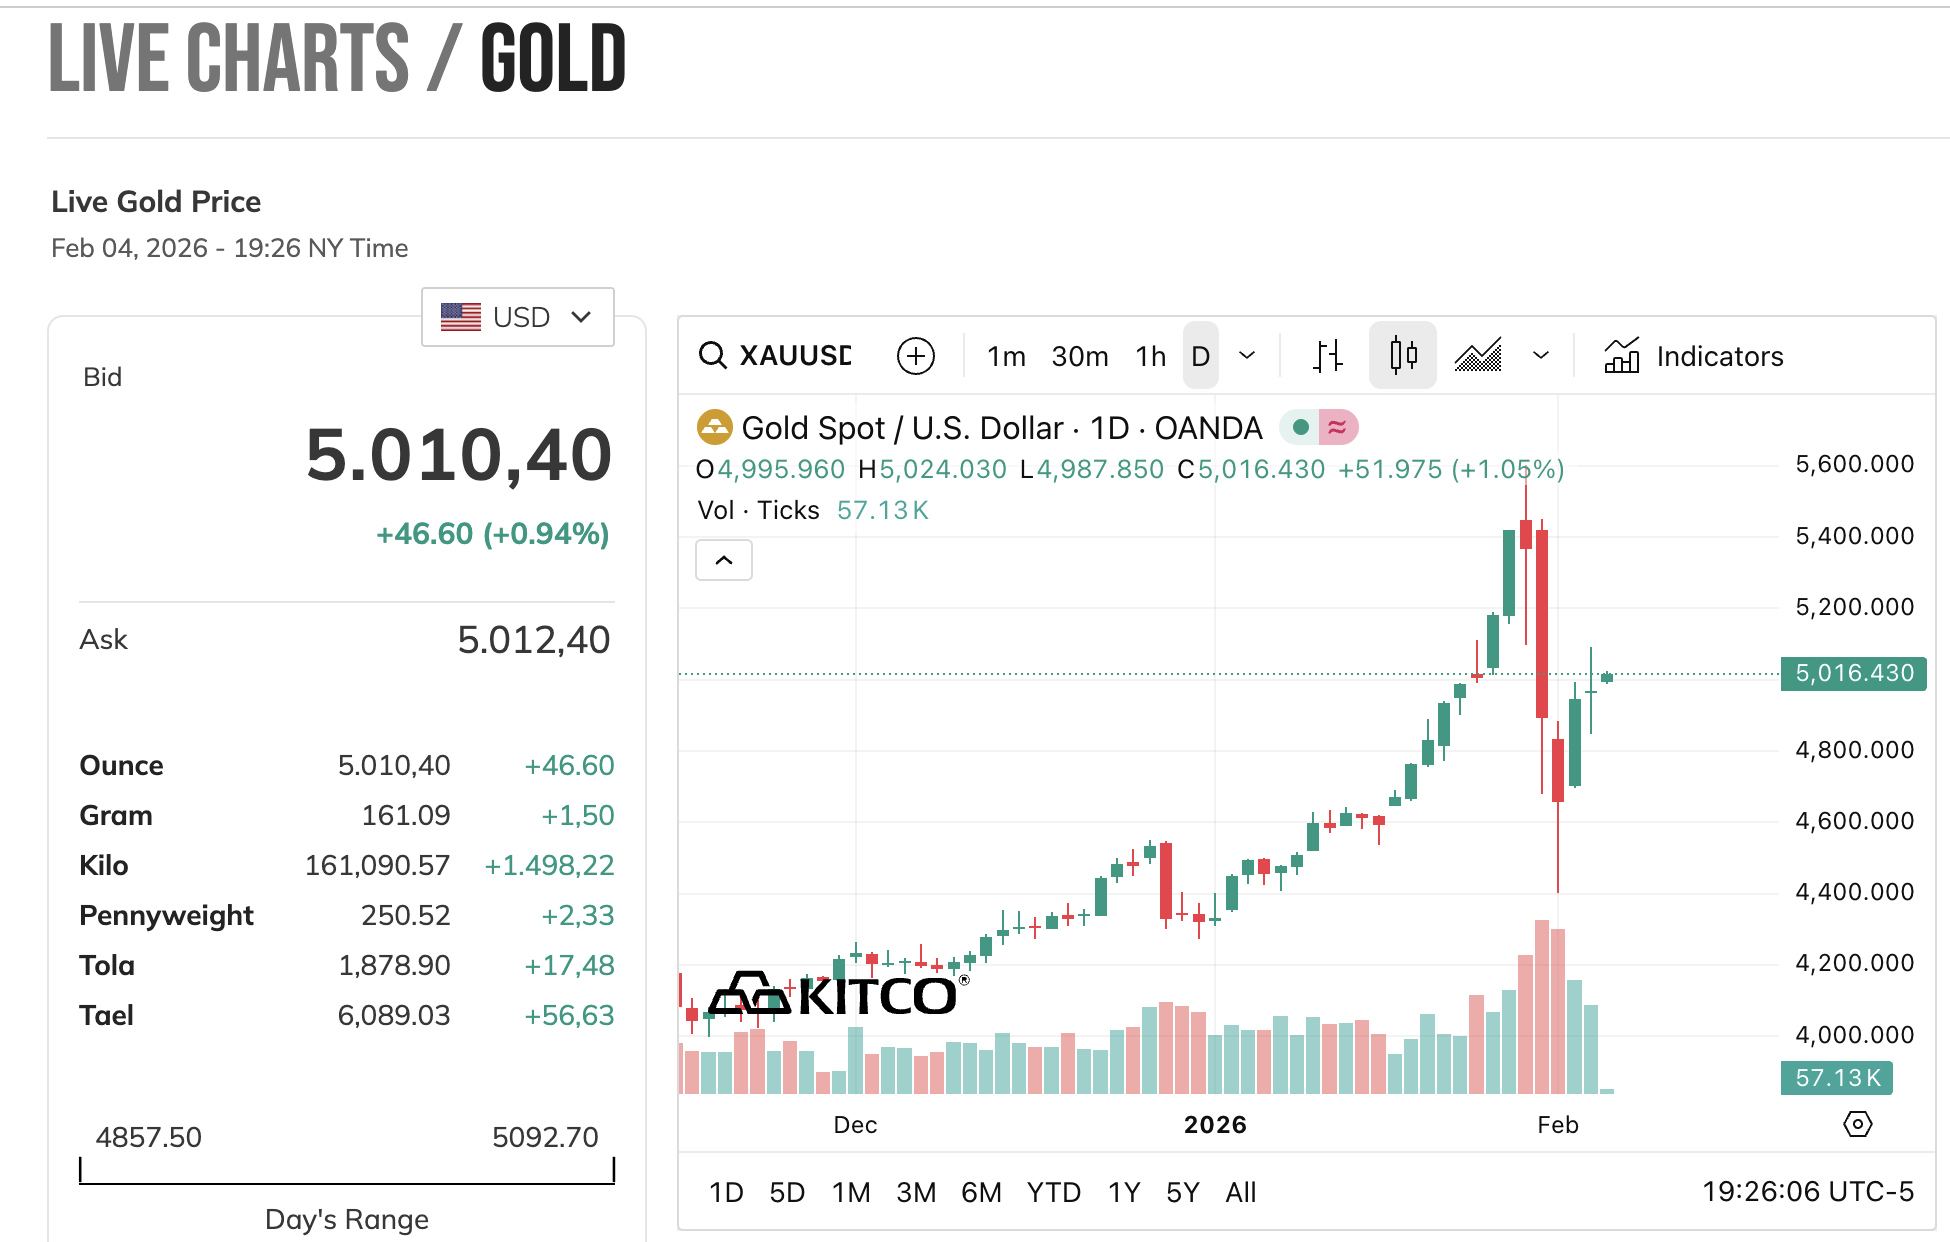Select the 30m interval

pyautogui.click(x=1079, y=356)
